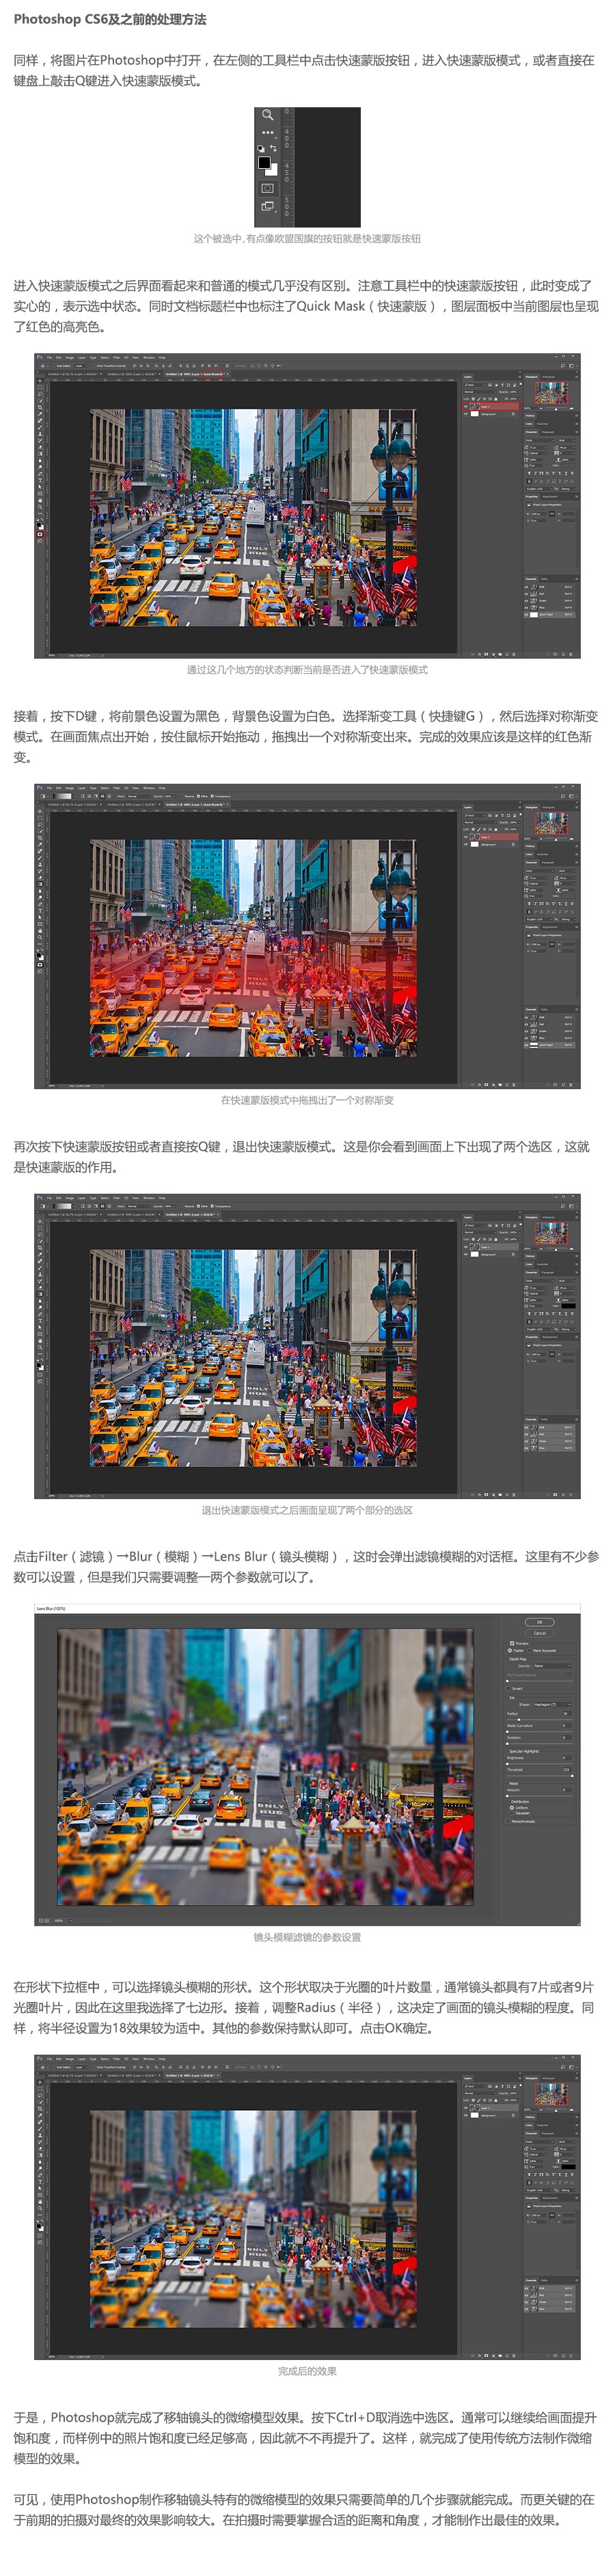Click the Blade Curvature slider handle
615x2576 pixels.
pyautogui.click(x=508, y=1732)
